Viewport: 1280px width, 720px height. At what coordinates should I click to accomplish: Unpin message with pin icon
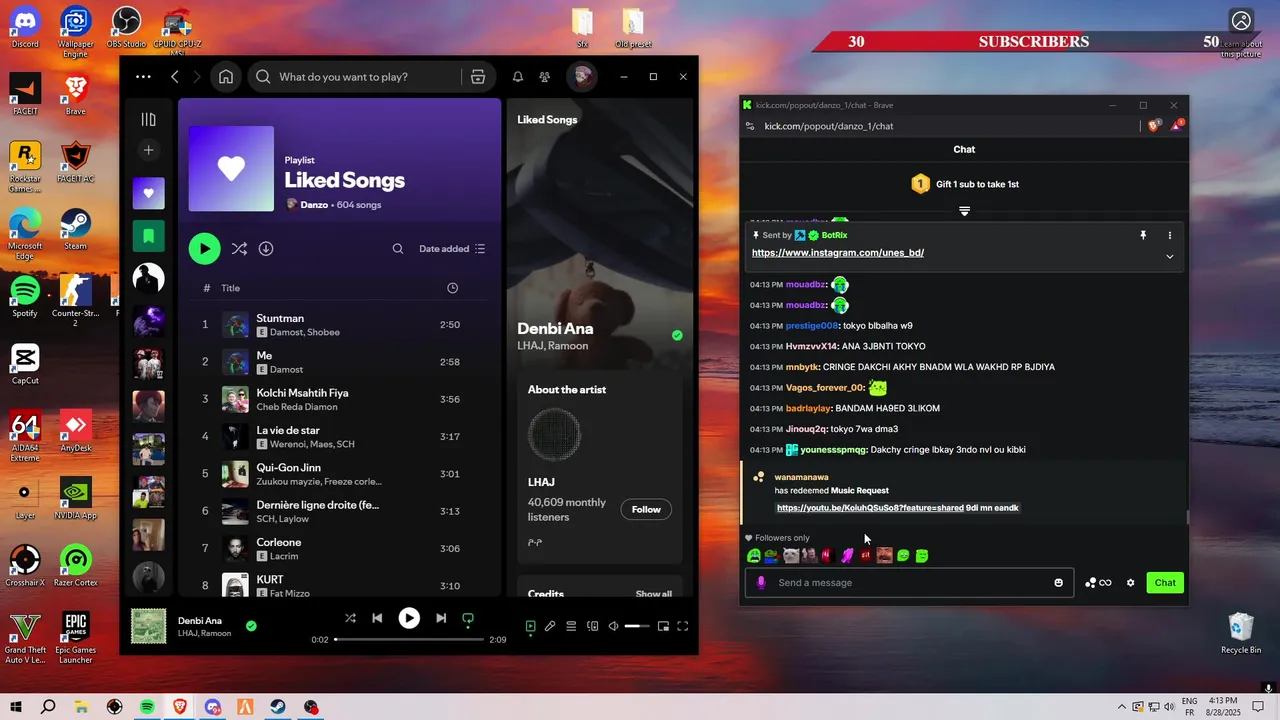(1143, 236)
